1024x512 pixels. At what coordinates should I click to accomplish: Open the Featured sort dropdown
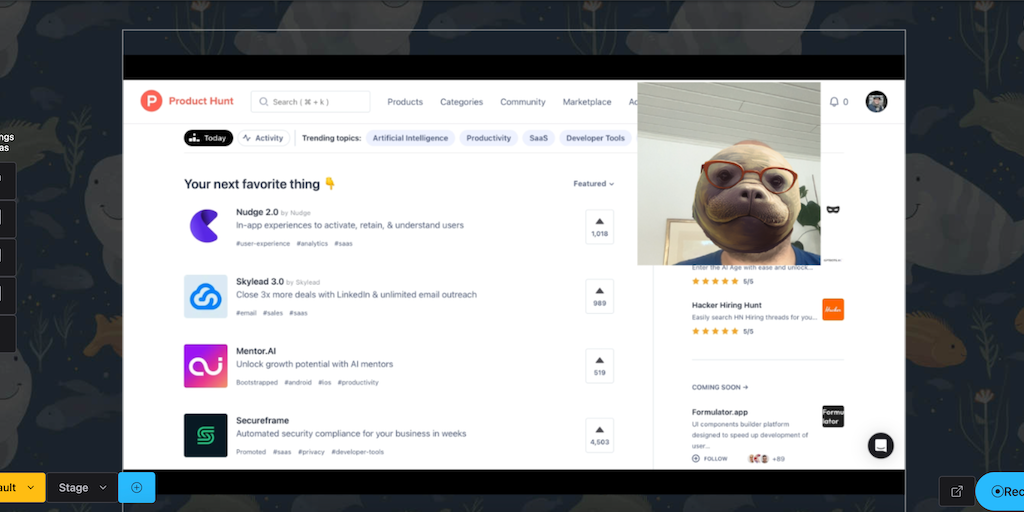[x=594, y=184]
